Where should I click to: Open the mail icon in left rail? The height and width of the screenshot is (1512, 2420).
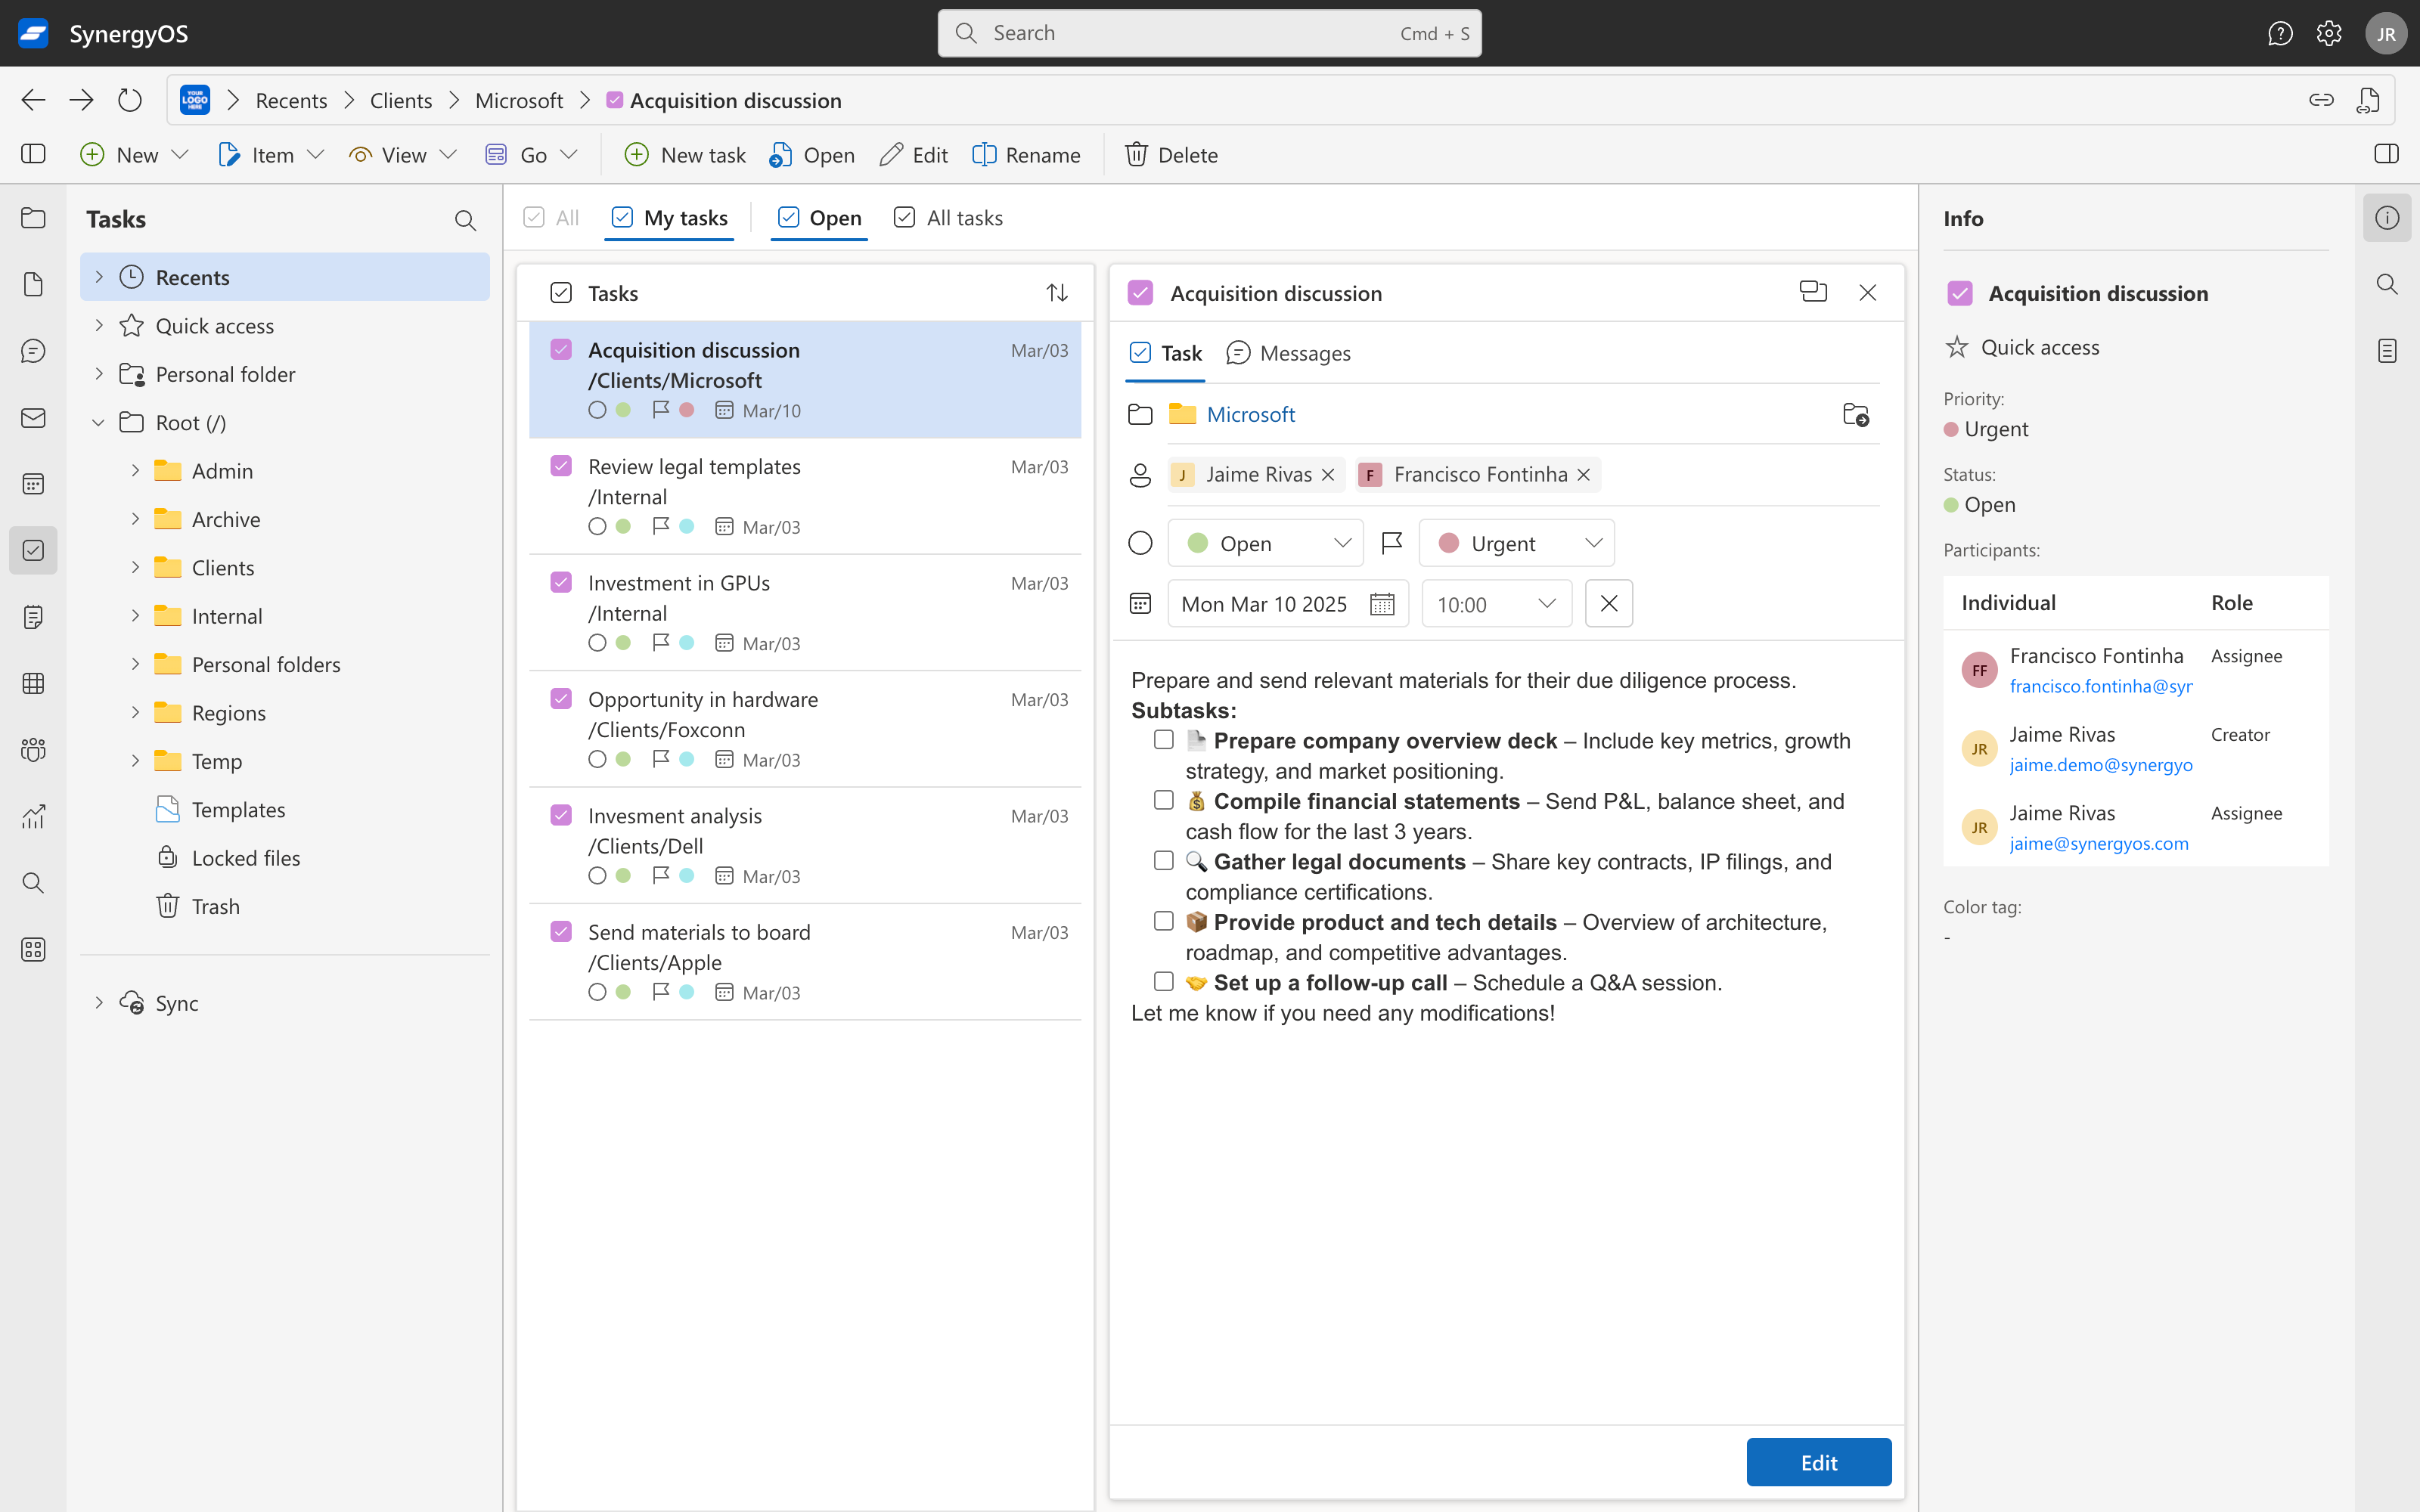[33, 418]
